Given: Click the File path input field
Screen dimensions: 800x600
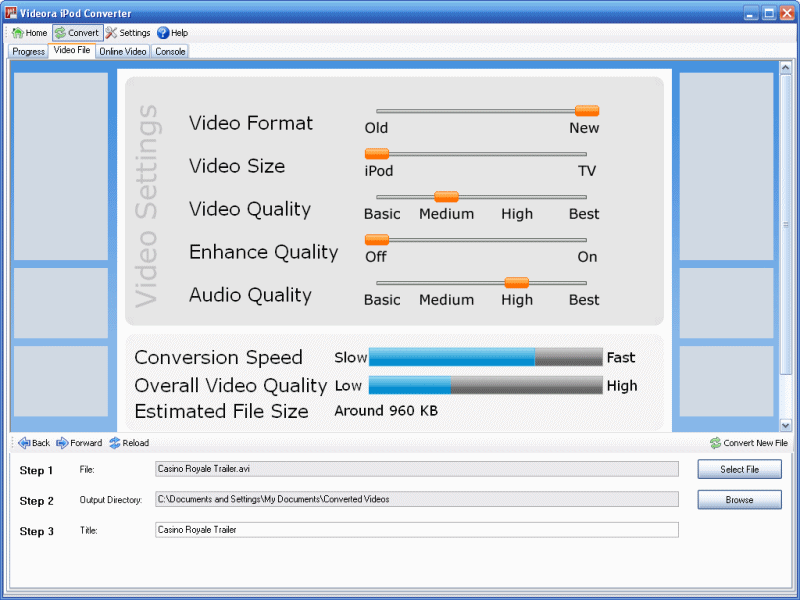Looking at the screenshot, I should click(x=417, y=469).
